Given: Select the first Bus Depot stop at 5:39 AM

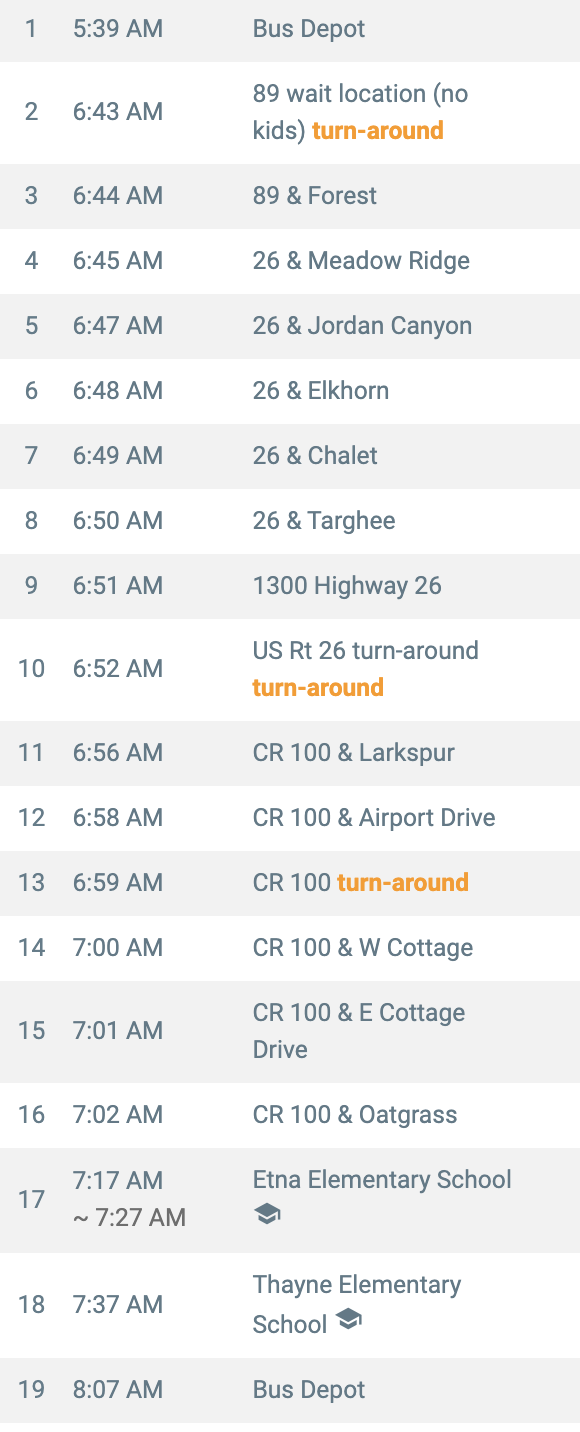Looking at the screenshot, I should 290,29.
